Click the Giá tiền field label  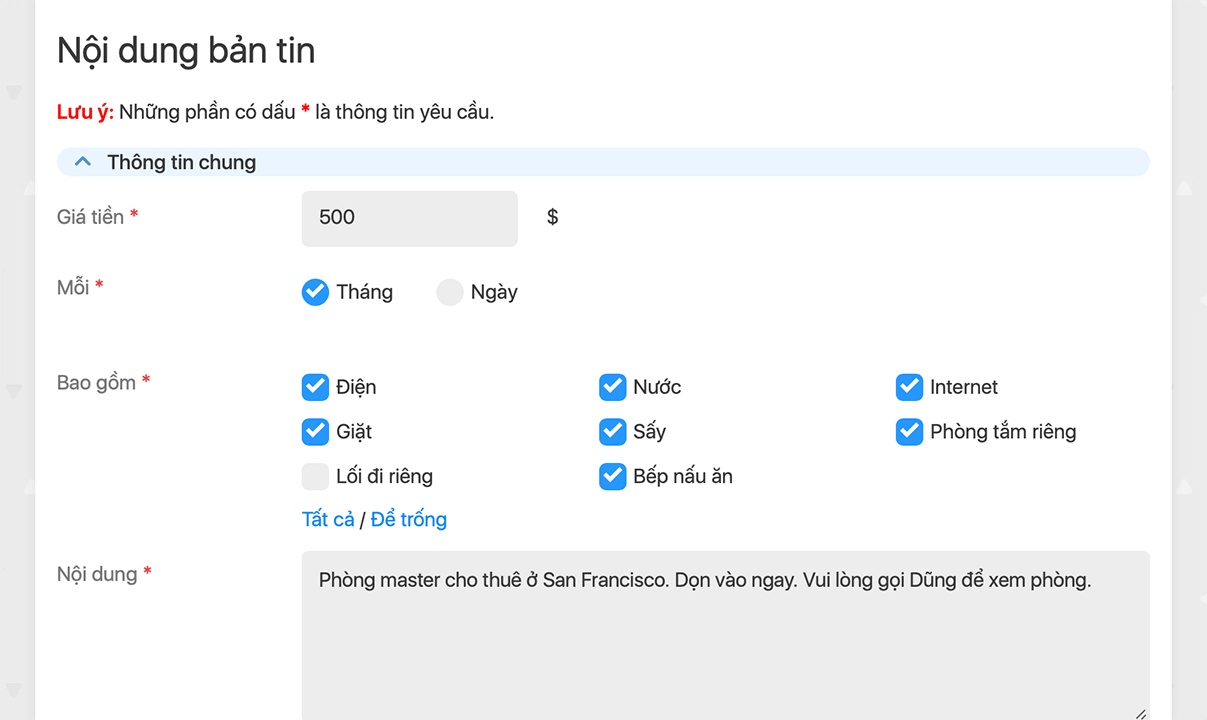(x=90, y=217)
